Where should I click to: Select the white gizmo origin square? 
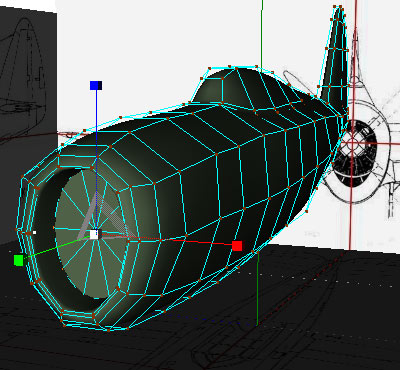click(x=94, y=235)
